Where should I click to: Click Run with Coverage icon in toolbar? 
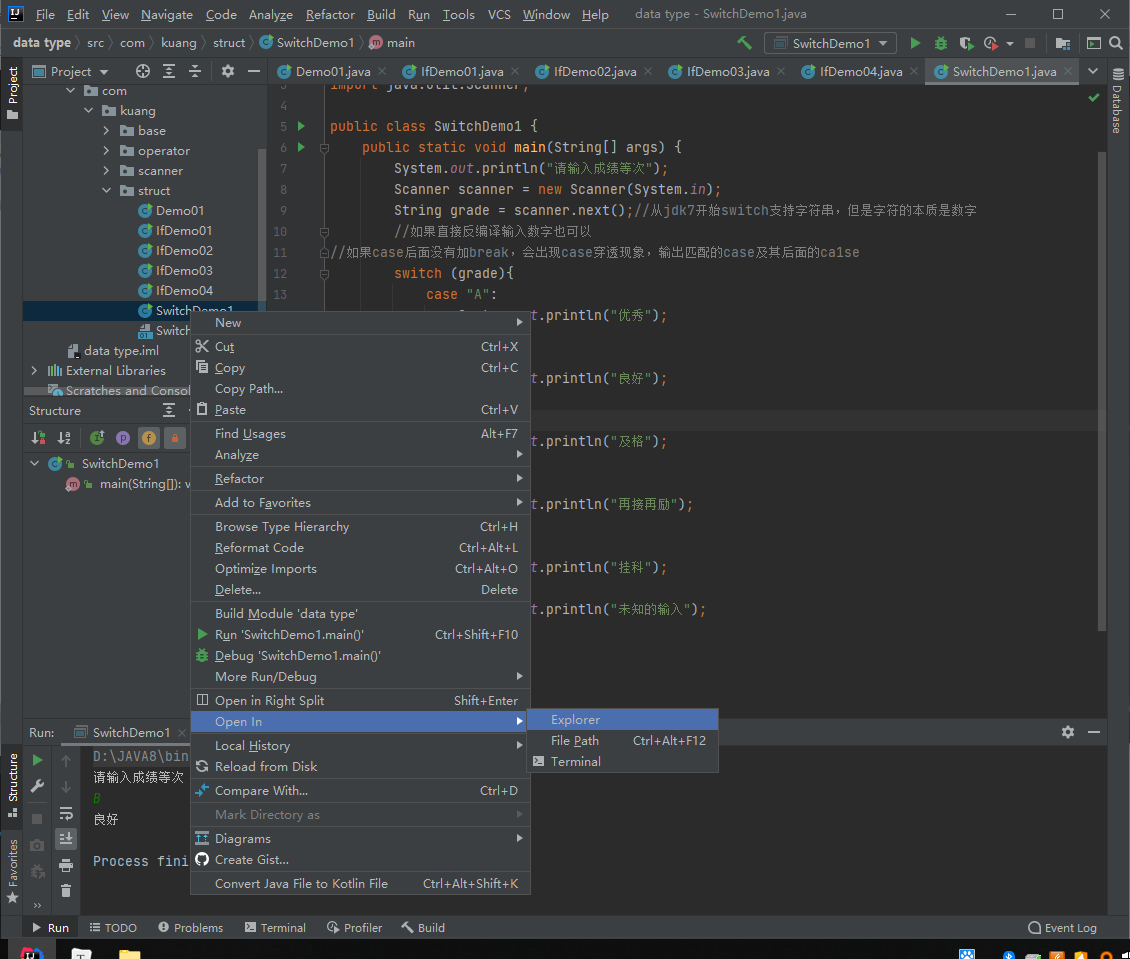(966, 43)
